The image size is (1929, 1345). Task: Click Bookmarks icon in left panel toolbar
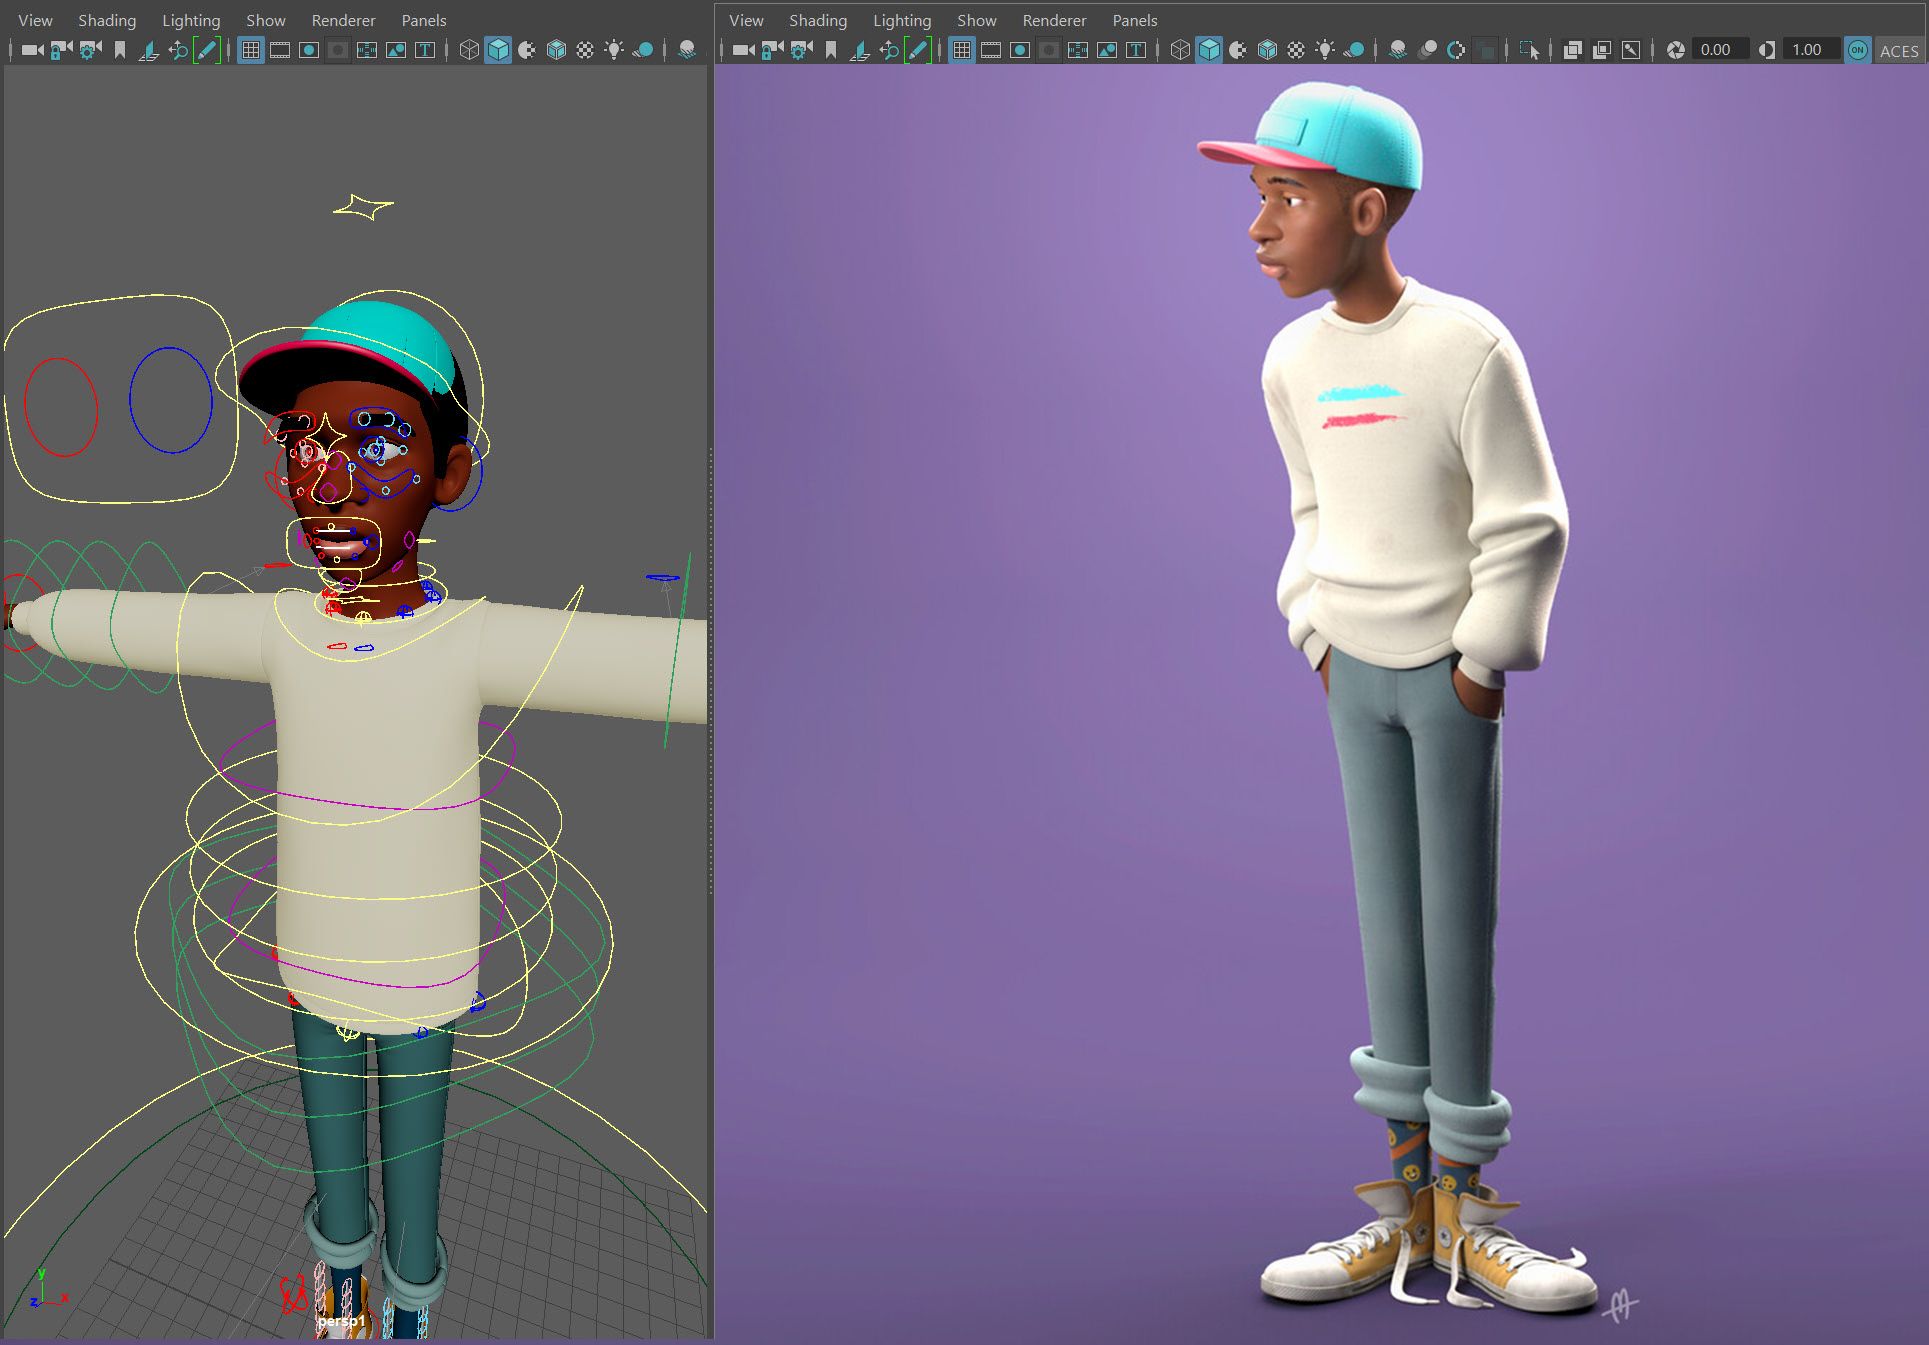pos(120,50)
